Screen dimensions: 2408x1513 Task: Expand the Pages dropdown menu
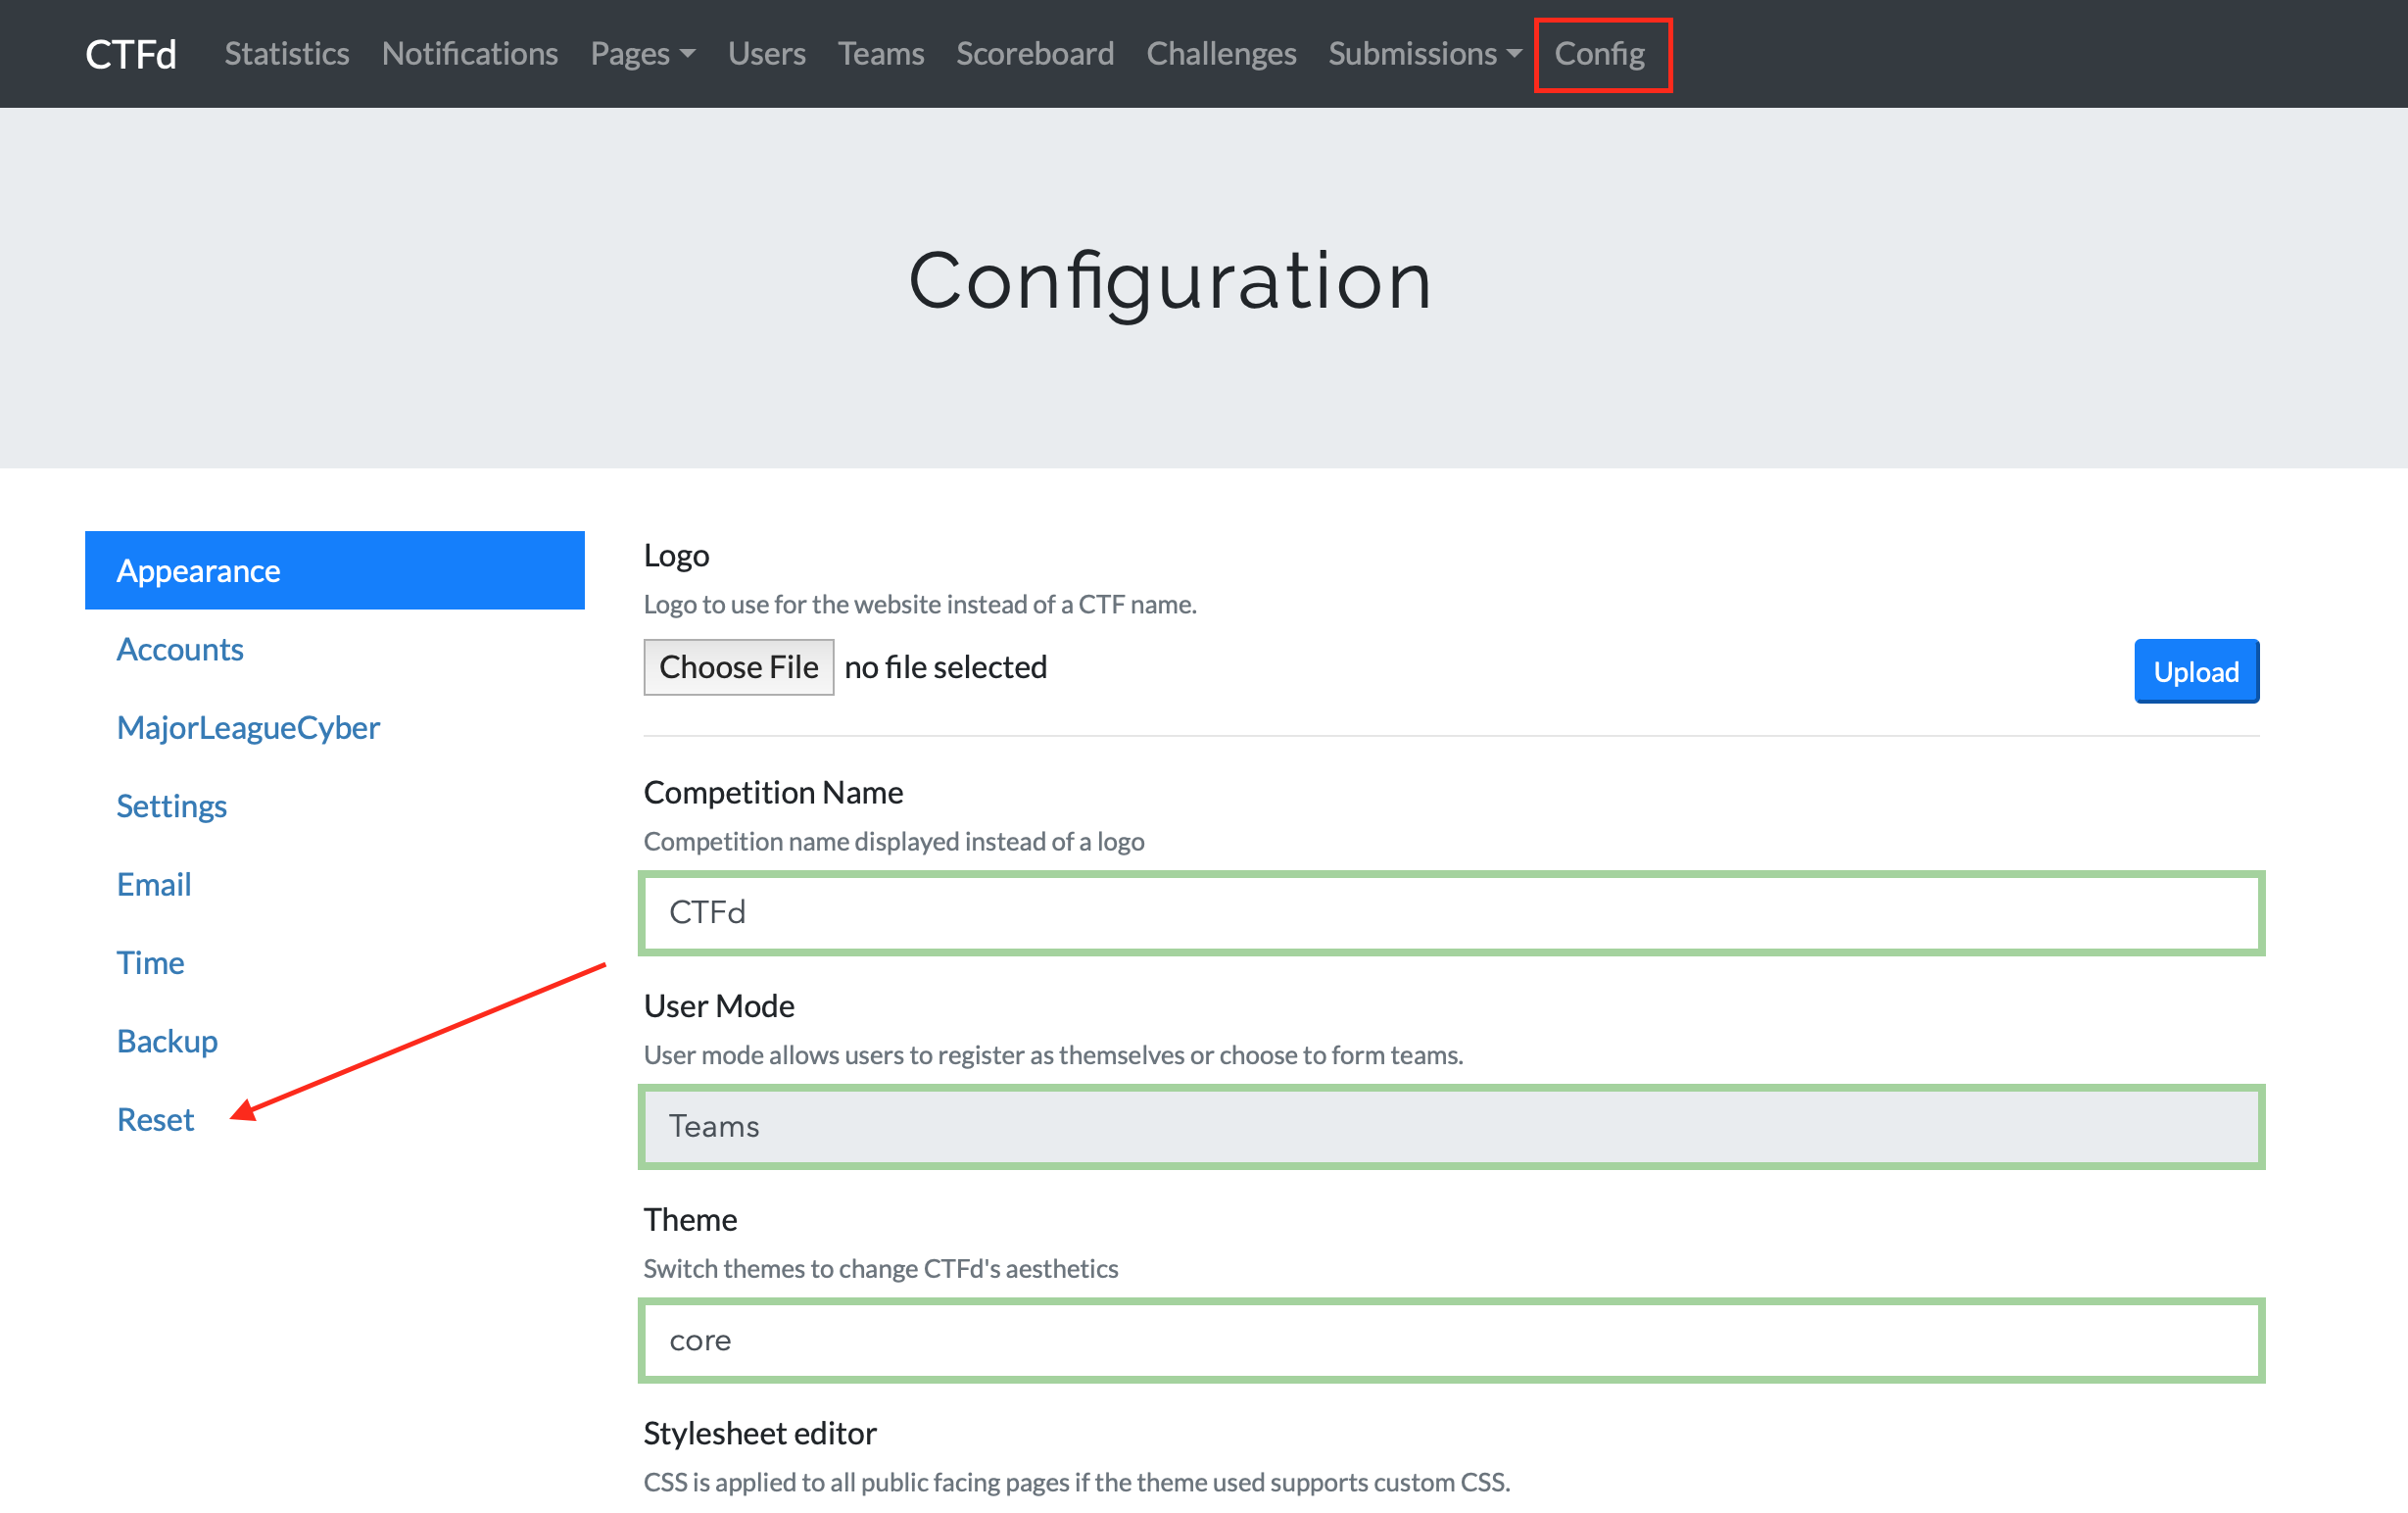pos(642,54)
